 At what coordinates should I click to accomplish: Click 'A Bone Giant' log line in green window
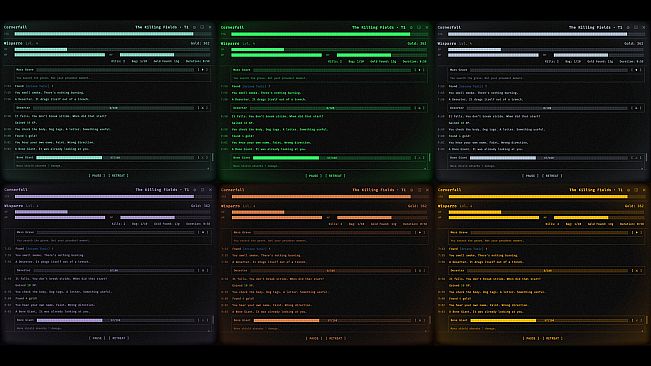[269, 149]
